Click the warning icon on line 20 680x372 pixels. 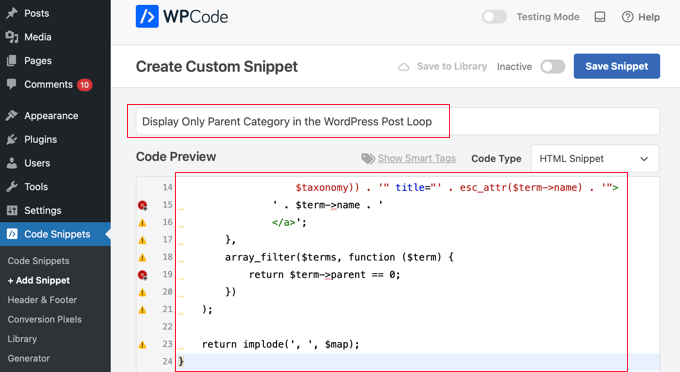[x=142, y=293]
